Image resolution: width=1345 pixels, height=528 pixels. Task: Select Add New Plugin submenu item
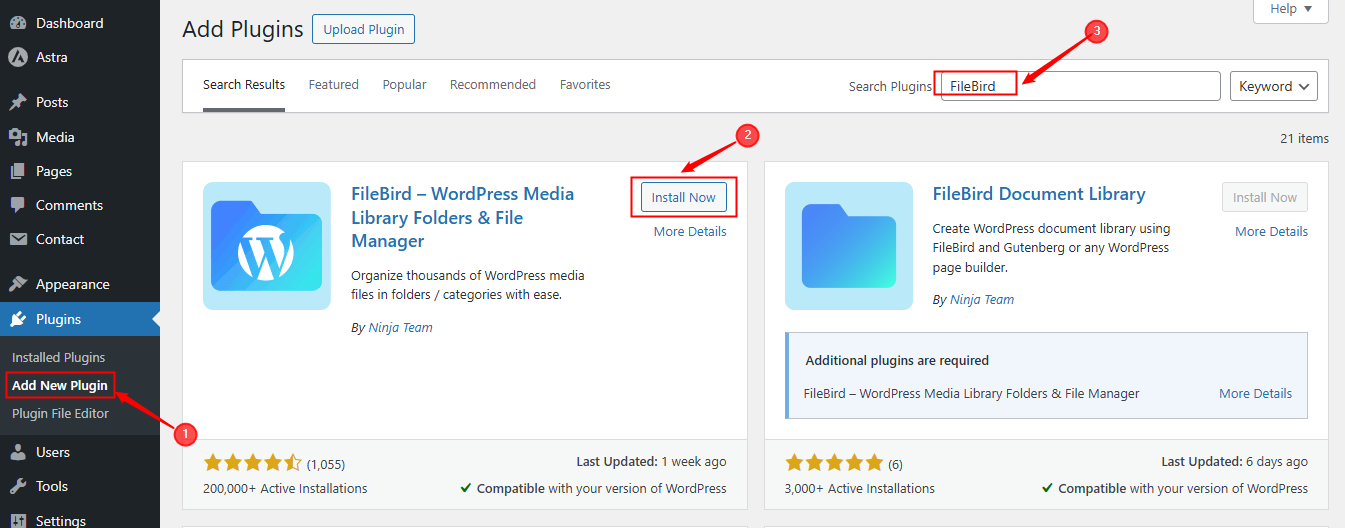(60, 385)
